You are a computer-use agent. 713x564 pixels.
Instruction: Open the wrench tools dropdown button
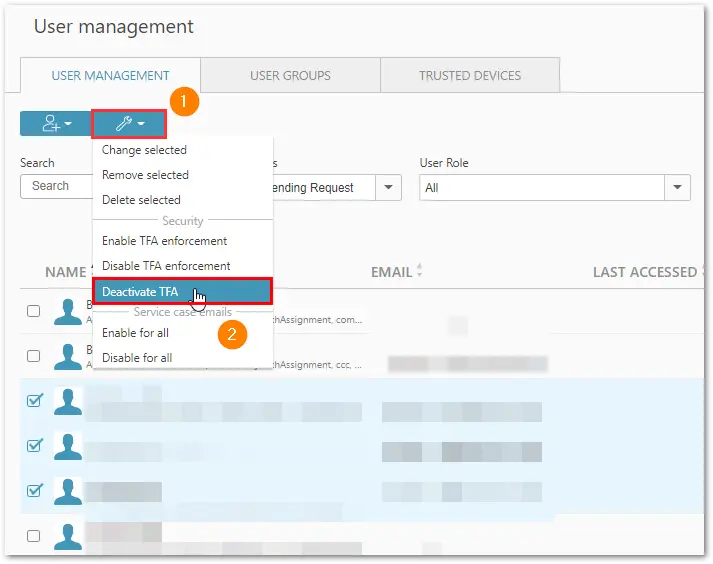[x=129, y=123]
